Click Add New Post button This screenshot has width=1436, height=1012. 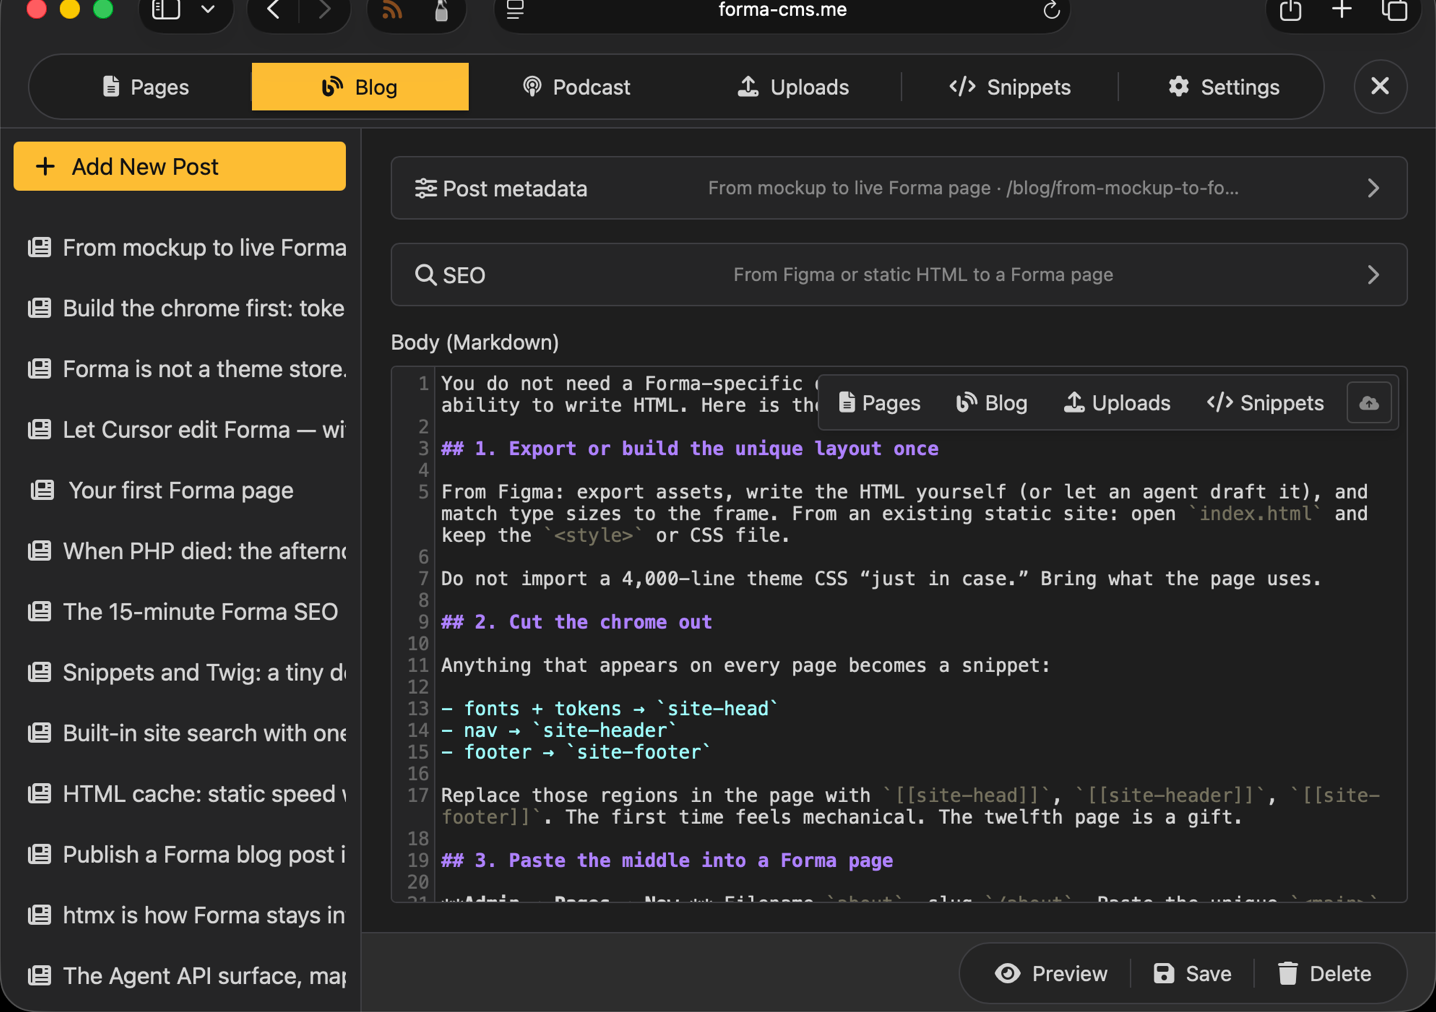click(x=180, y=166)
